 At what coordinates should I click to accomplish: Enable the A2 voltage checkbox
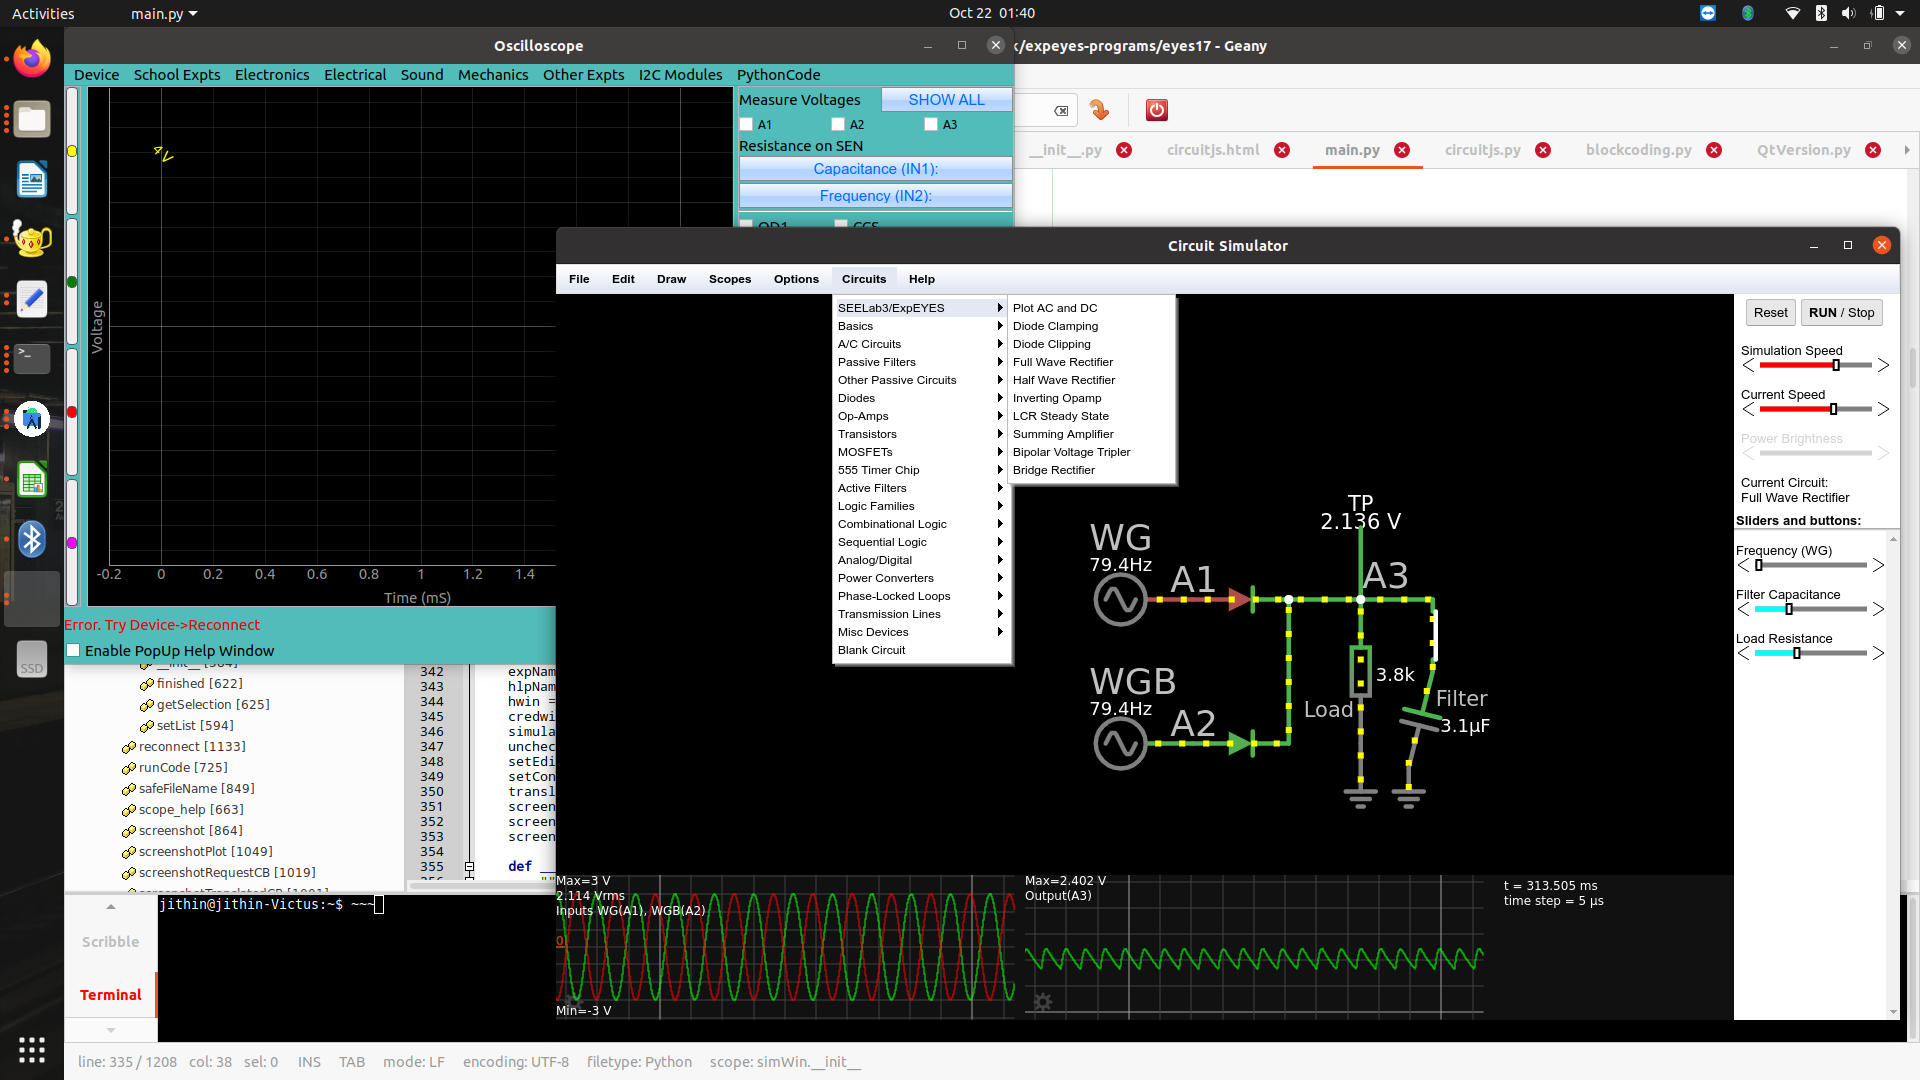[x=838, y=125]
